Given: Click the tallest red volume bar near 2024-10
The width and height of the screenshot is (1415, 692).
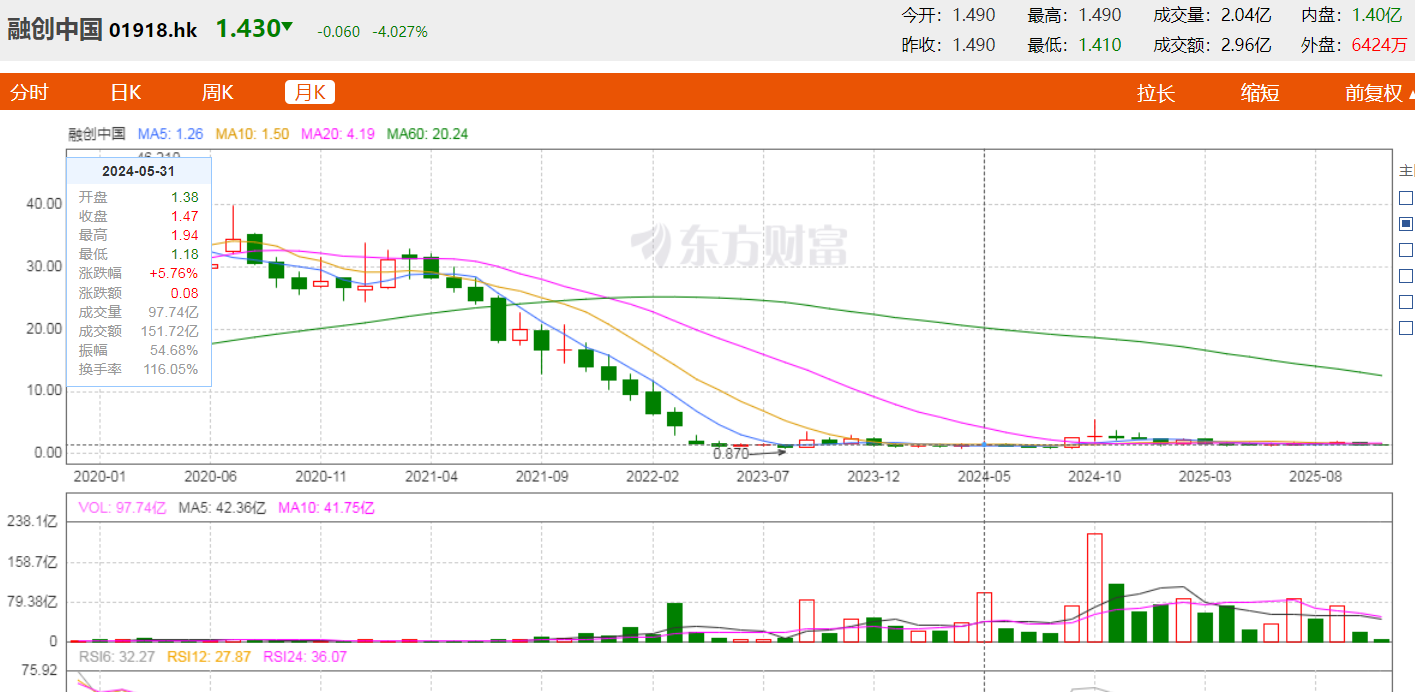Looking at the screenshot, I should click(1095, 588).
